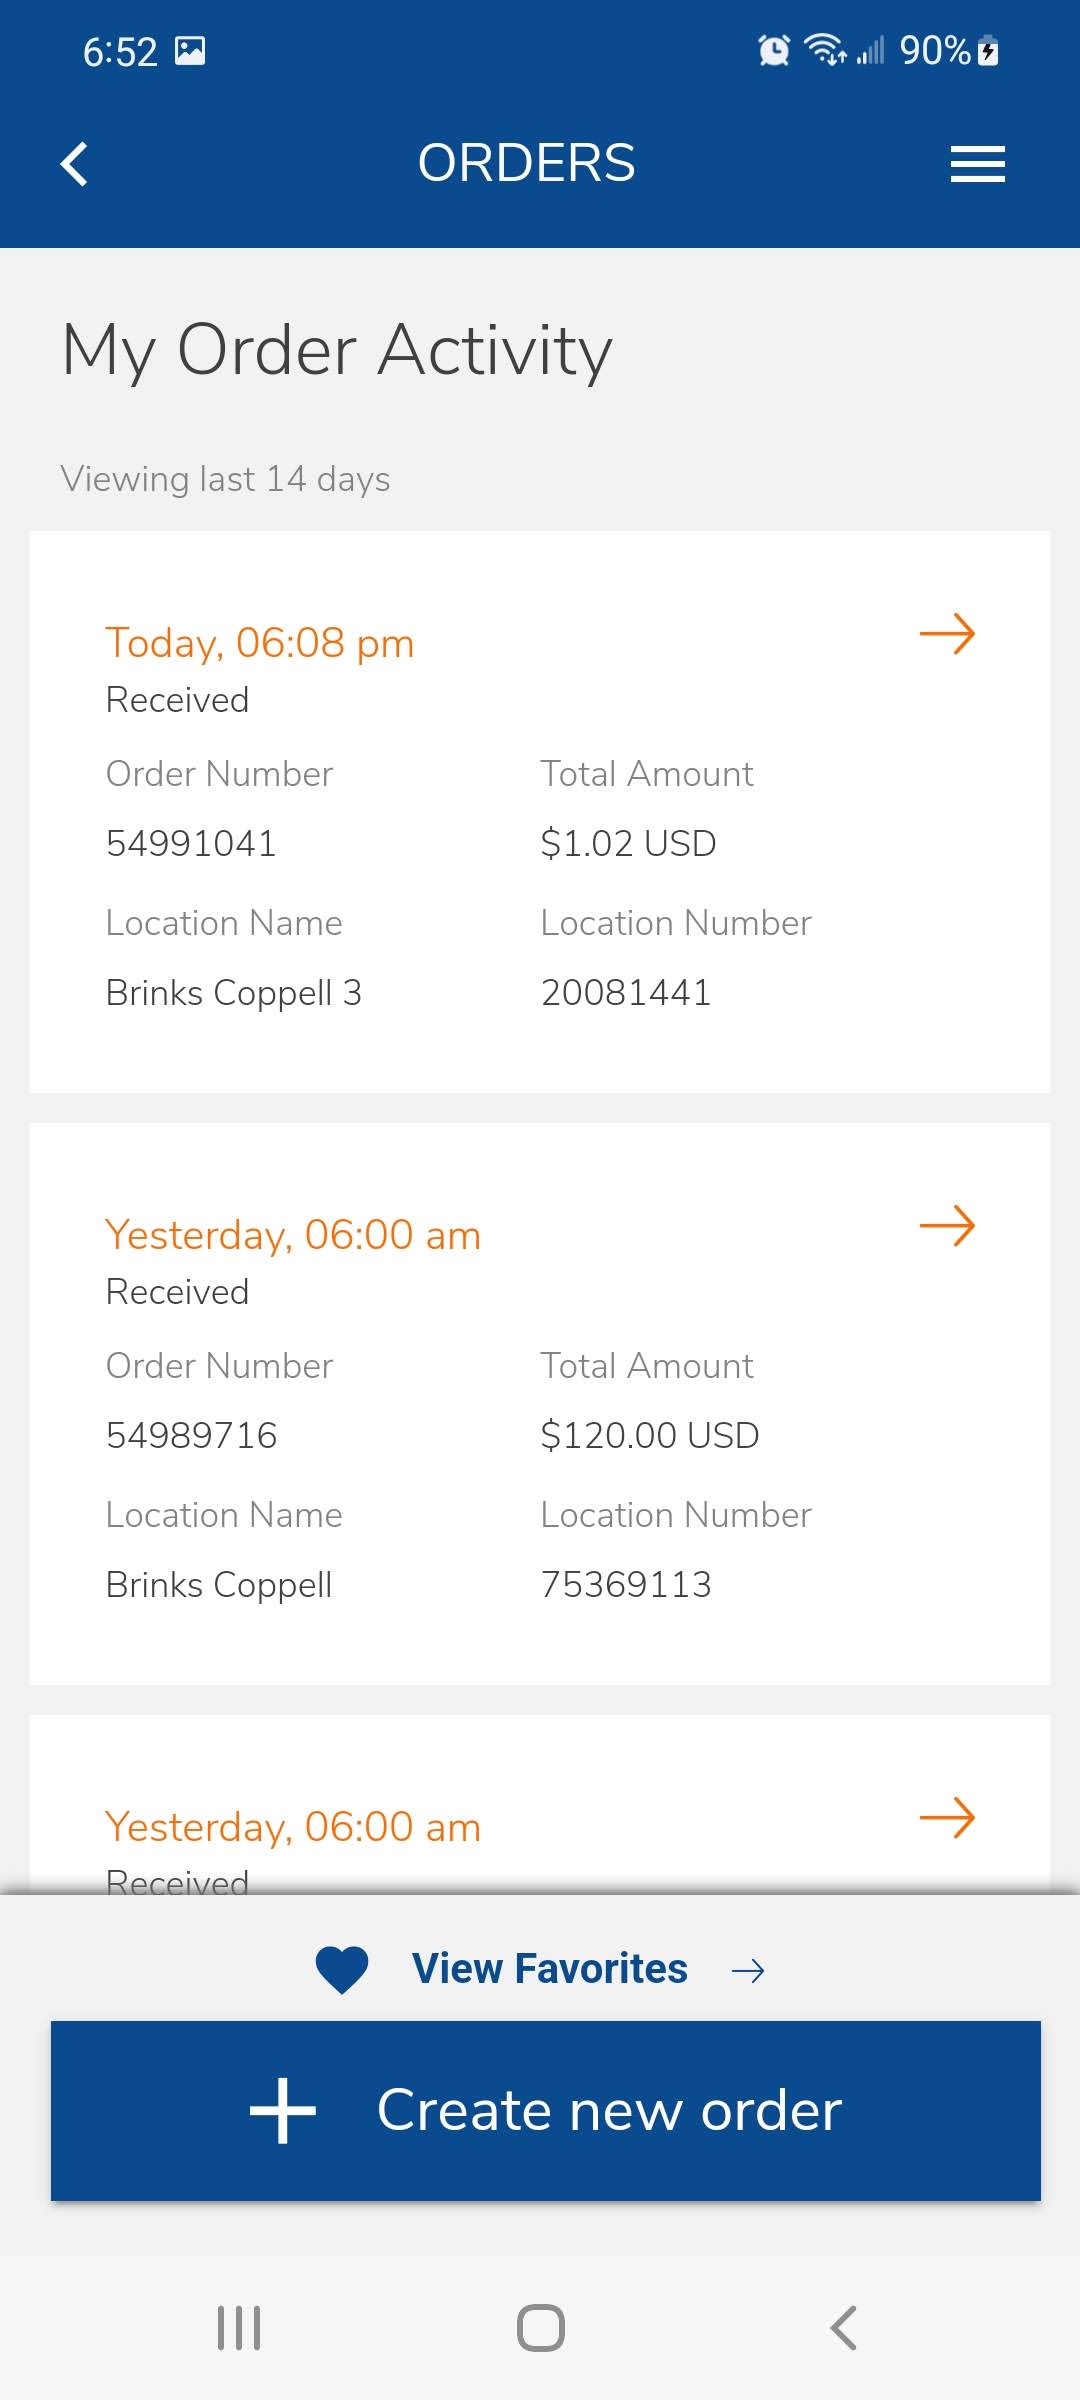Tap the $120.00 USD total amount
1080x2400 pixels.
coord(650,1435)
